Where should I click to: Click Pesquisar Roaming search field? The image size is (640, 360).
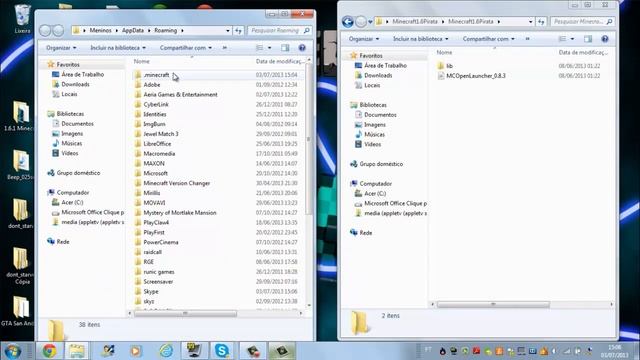279,31
